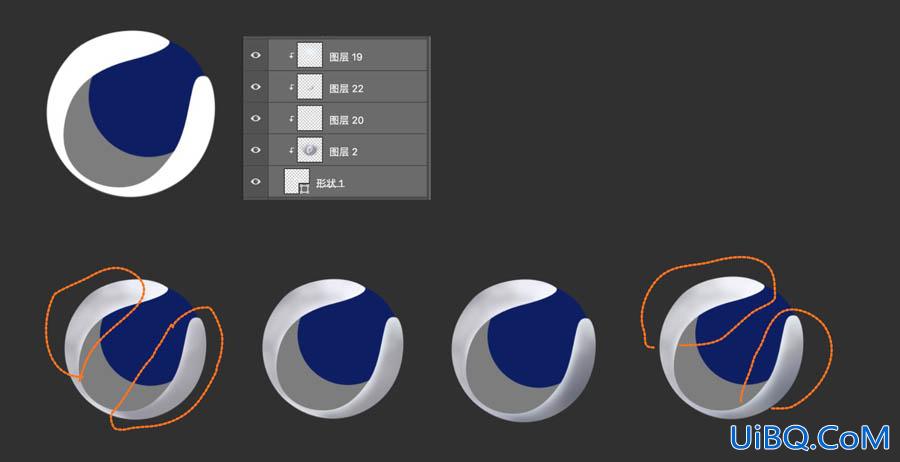Viewport: 900px width, 462px height.
Task: Hide the 图层 20 layer
Action: tap(255, 118)
